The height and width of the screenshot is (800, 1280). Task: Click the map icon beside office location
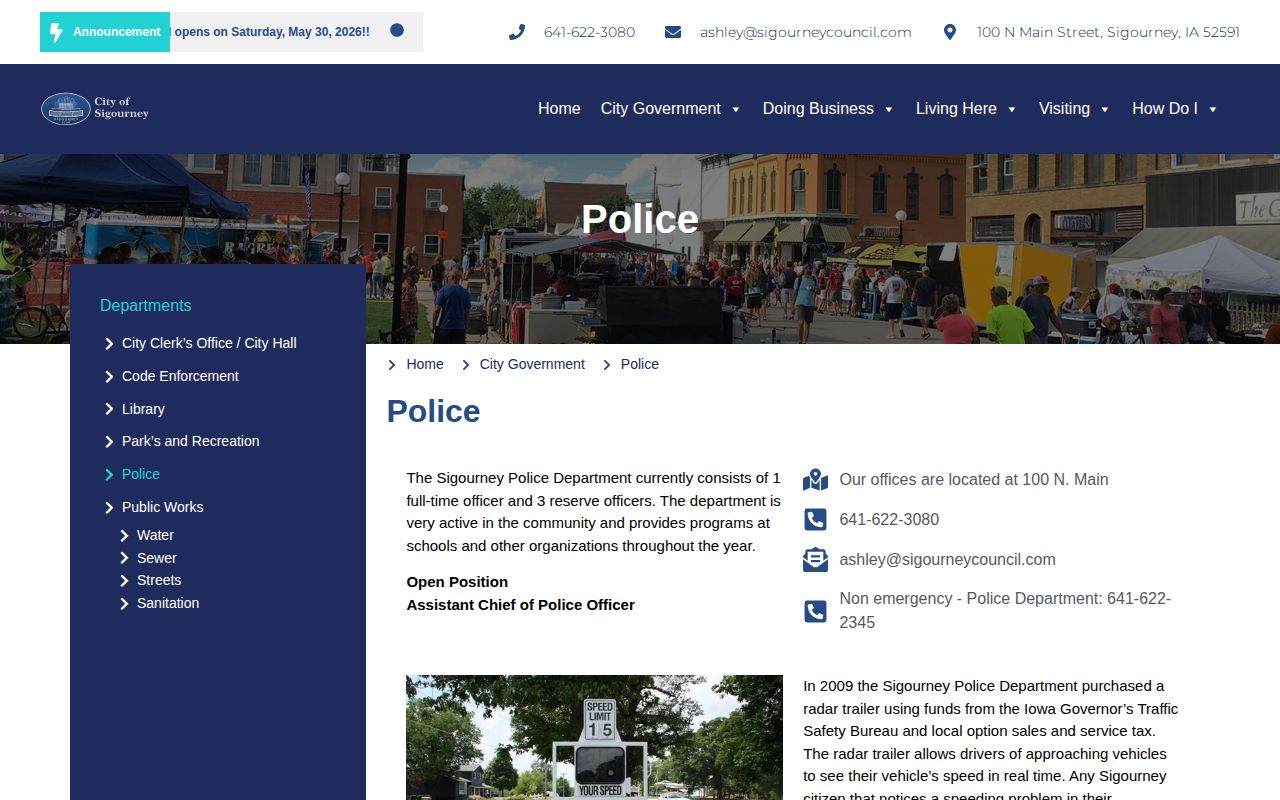pyautogui.click(x=816, y=480)
